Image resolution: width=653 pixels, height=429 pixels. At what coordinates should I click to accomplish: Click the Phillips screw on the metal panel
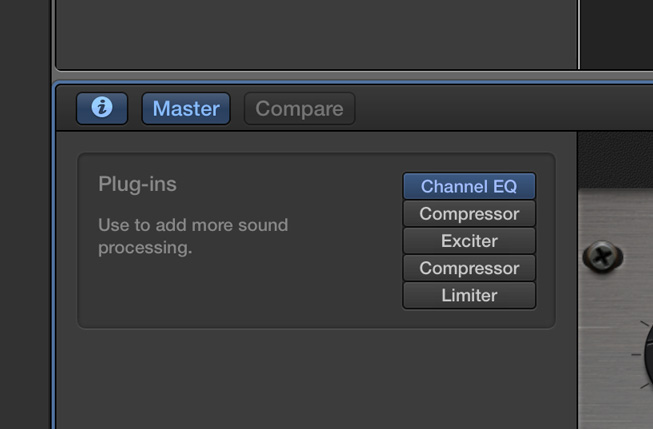point(603,257)
